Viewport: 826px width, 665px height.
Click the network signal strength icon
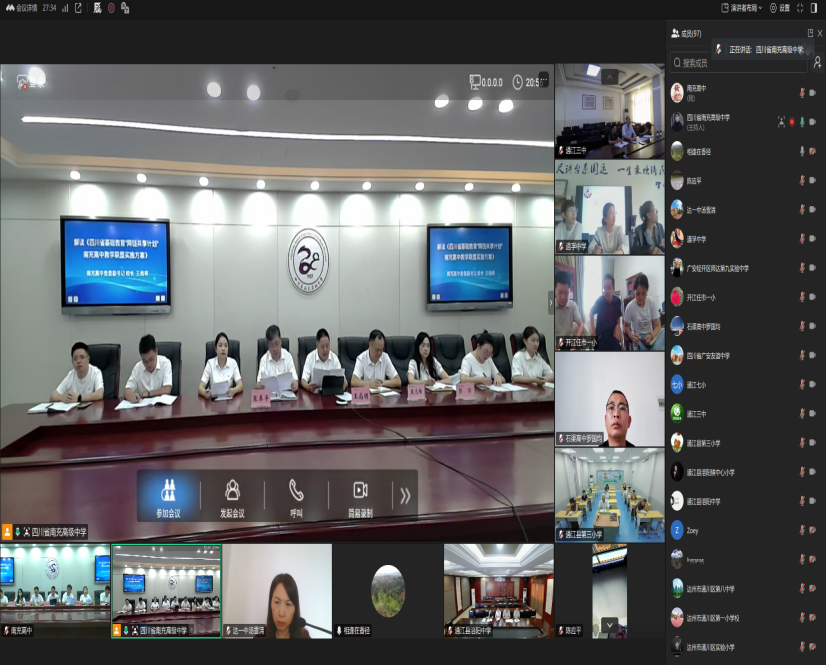coord(65,8)
